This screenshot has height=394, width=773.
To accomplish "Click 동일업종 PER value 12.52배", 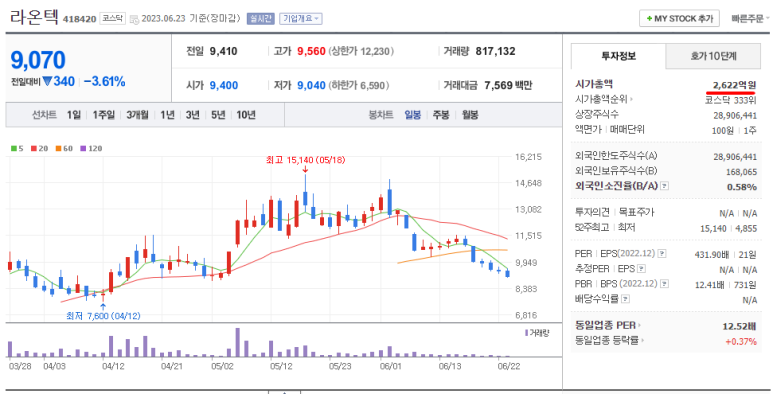I will (739, 326).
